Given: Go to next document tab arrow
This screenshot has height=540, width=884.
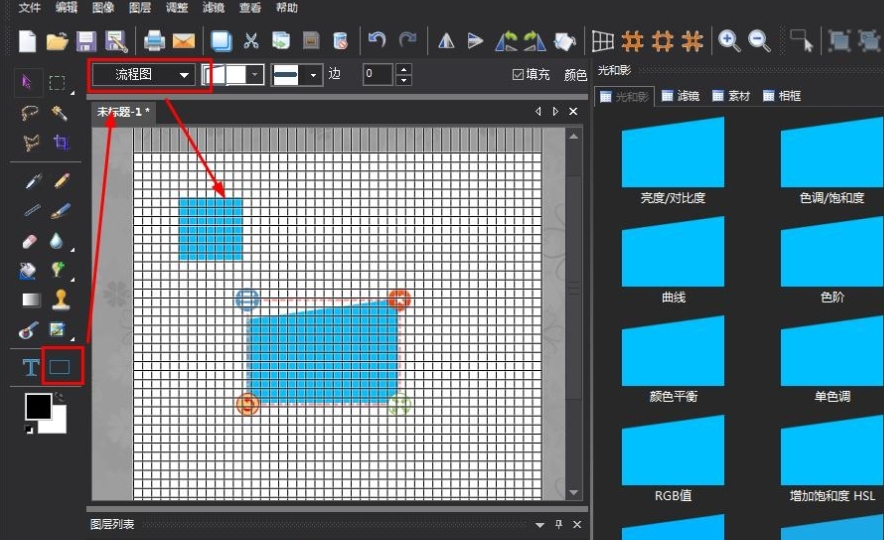Looking at the screenshot, I should 556,112.
